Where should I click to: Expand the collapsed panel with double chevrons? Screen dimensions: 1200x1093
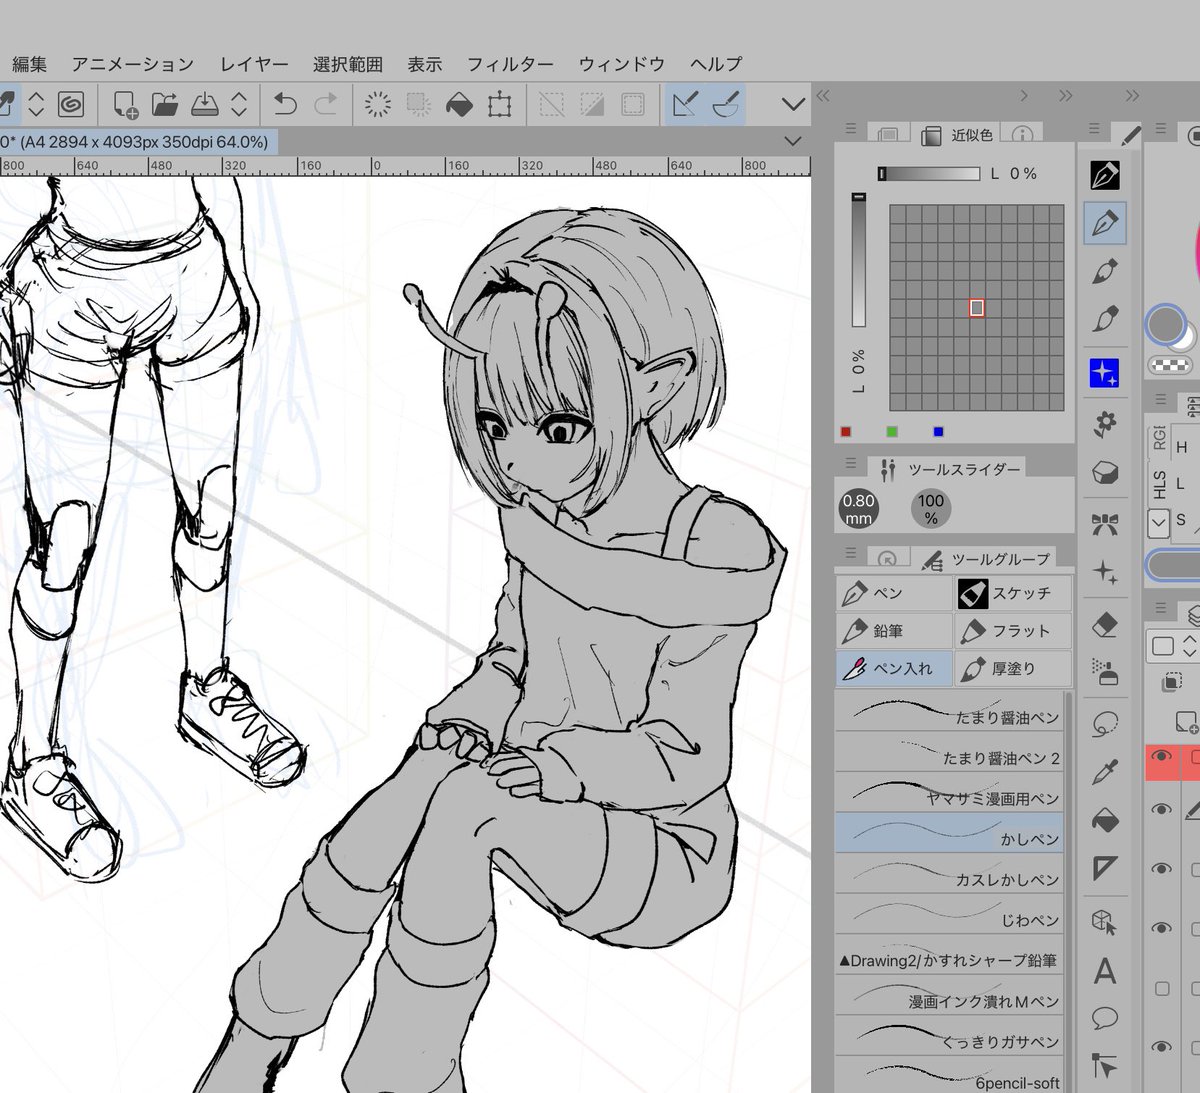(x=1066, y=95)
